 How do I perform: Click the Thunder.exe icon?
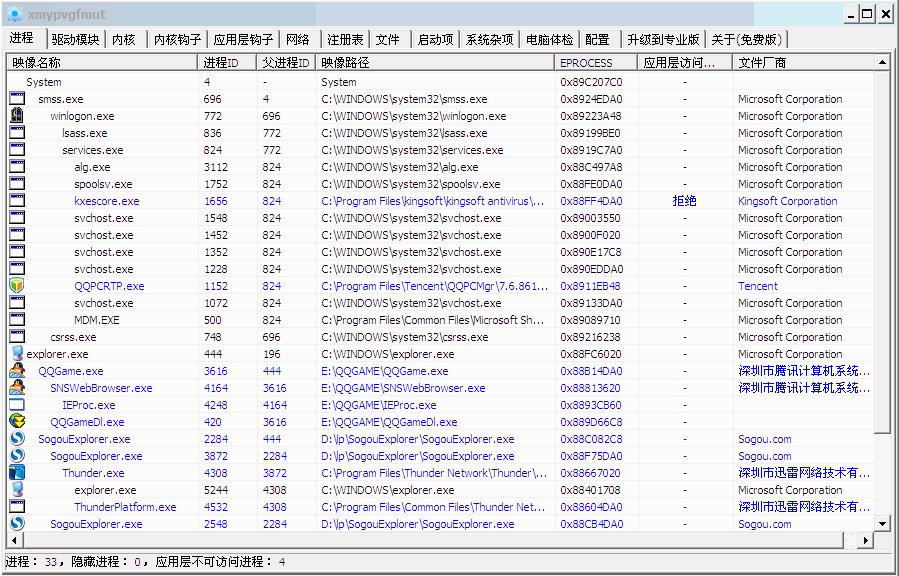pos(17,472)
